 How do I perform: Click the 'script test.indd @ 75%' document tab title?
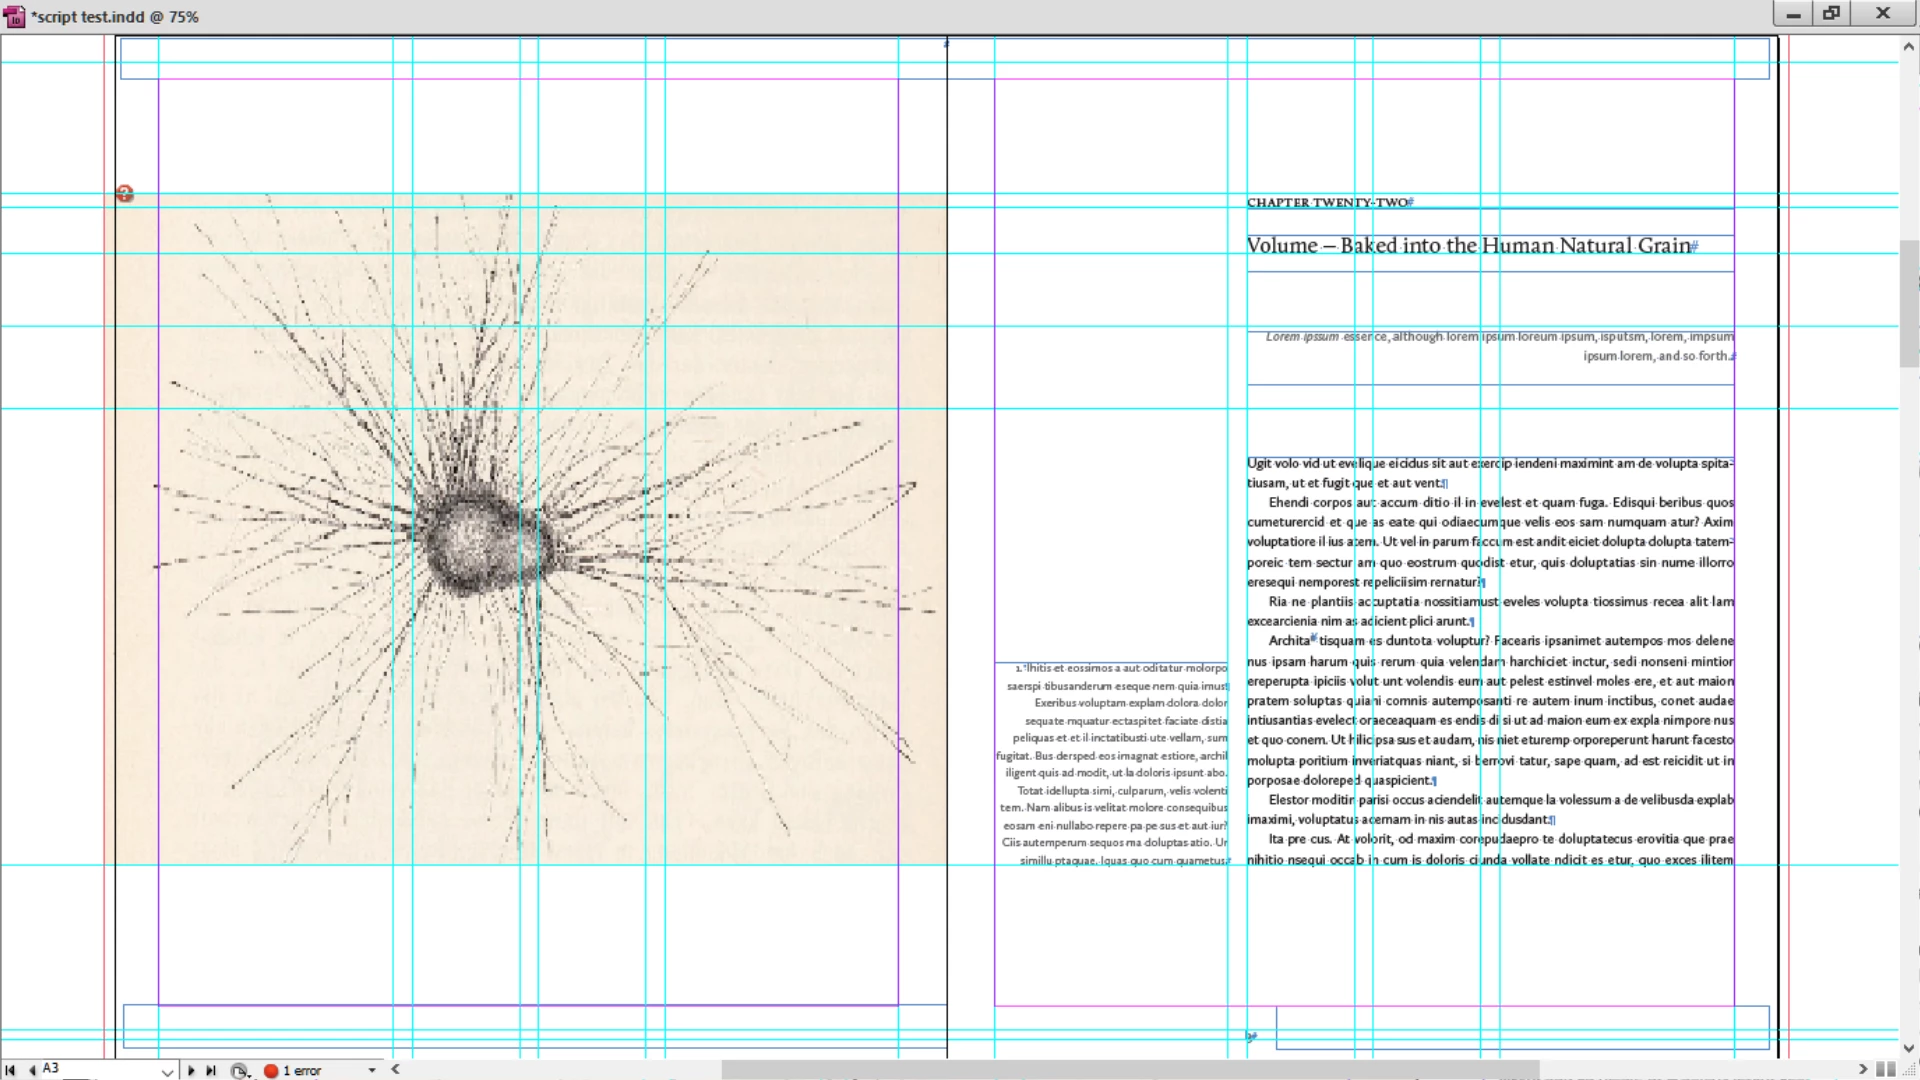pyautogui.click(x=116, y=16)
